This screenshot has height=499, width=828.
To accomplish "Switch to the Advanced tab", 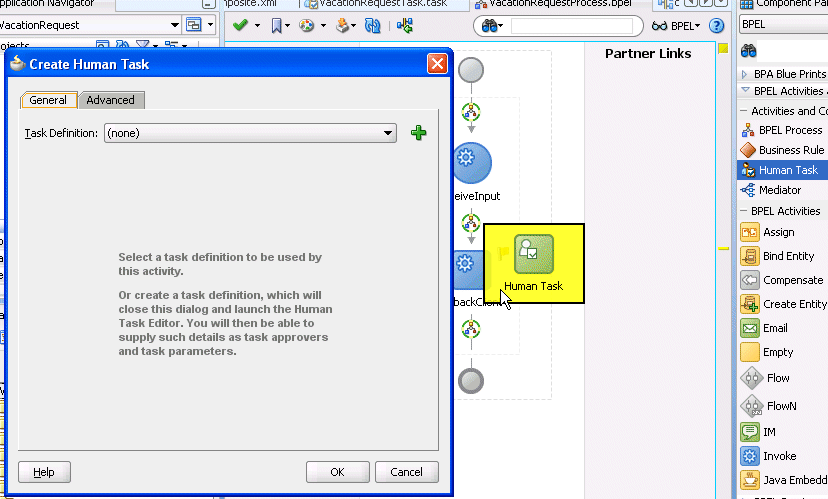I will pyautogui.click(x=110, y=100).
